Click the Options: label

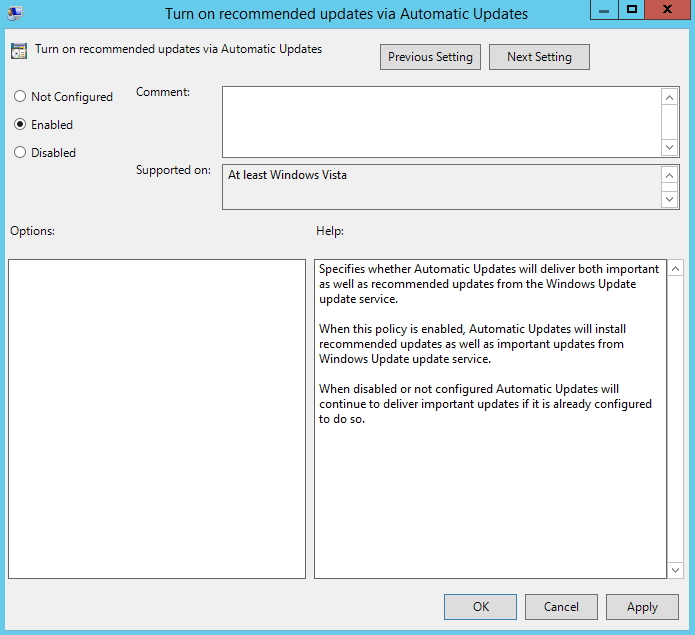pos(32,231)
